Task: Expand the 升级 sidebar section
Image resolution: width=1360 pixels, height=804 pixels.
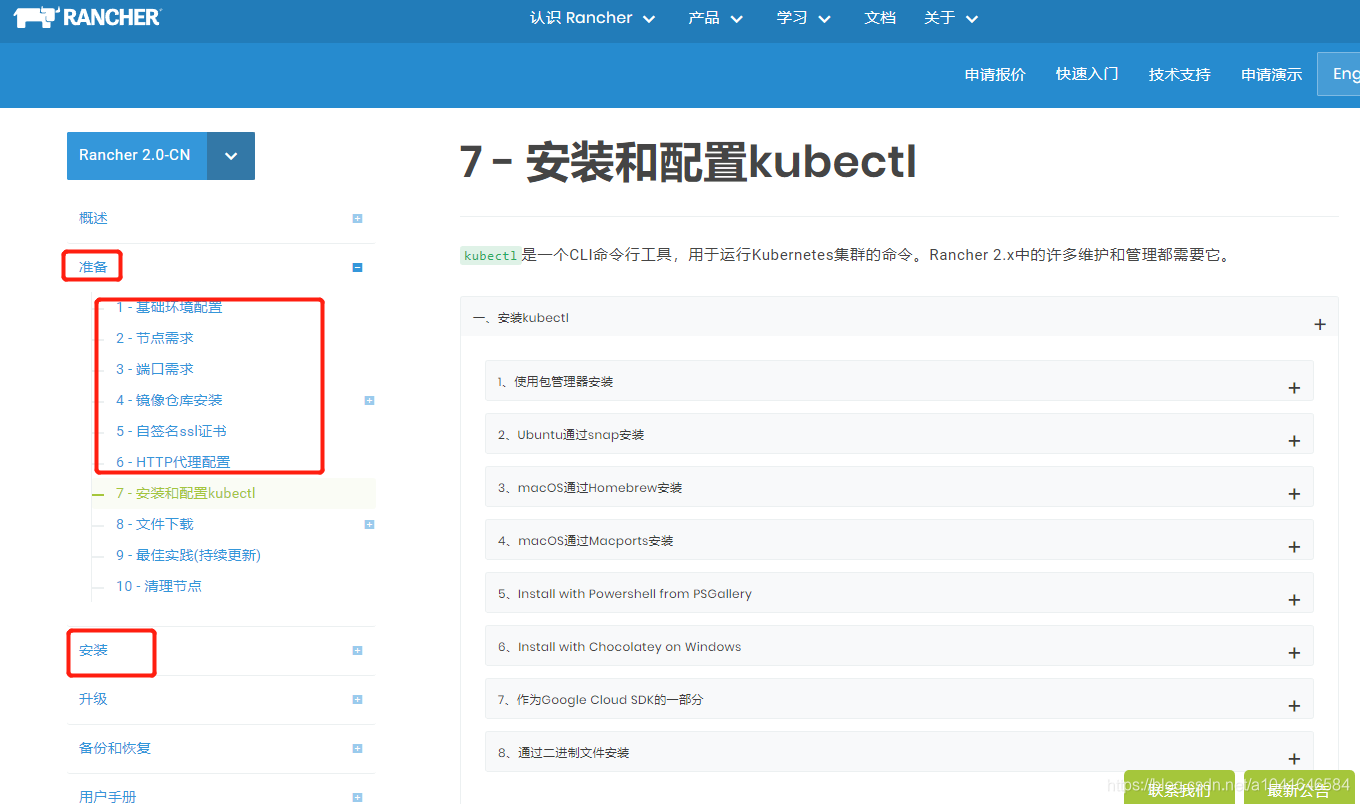Action: (x=357, y=699)
